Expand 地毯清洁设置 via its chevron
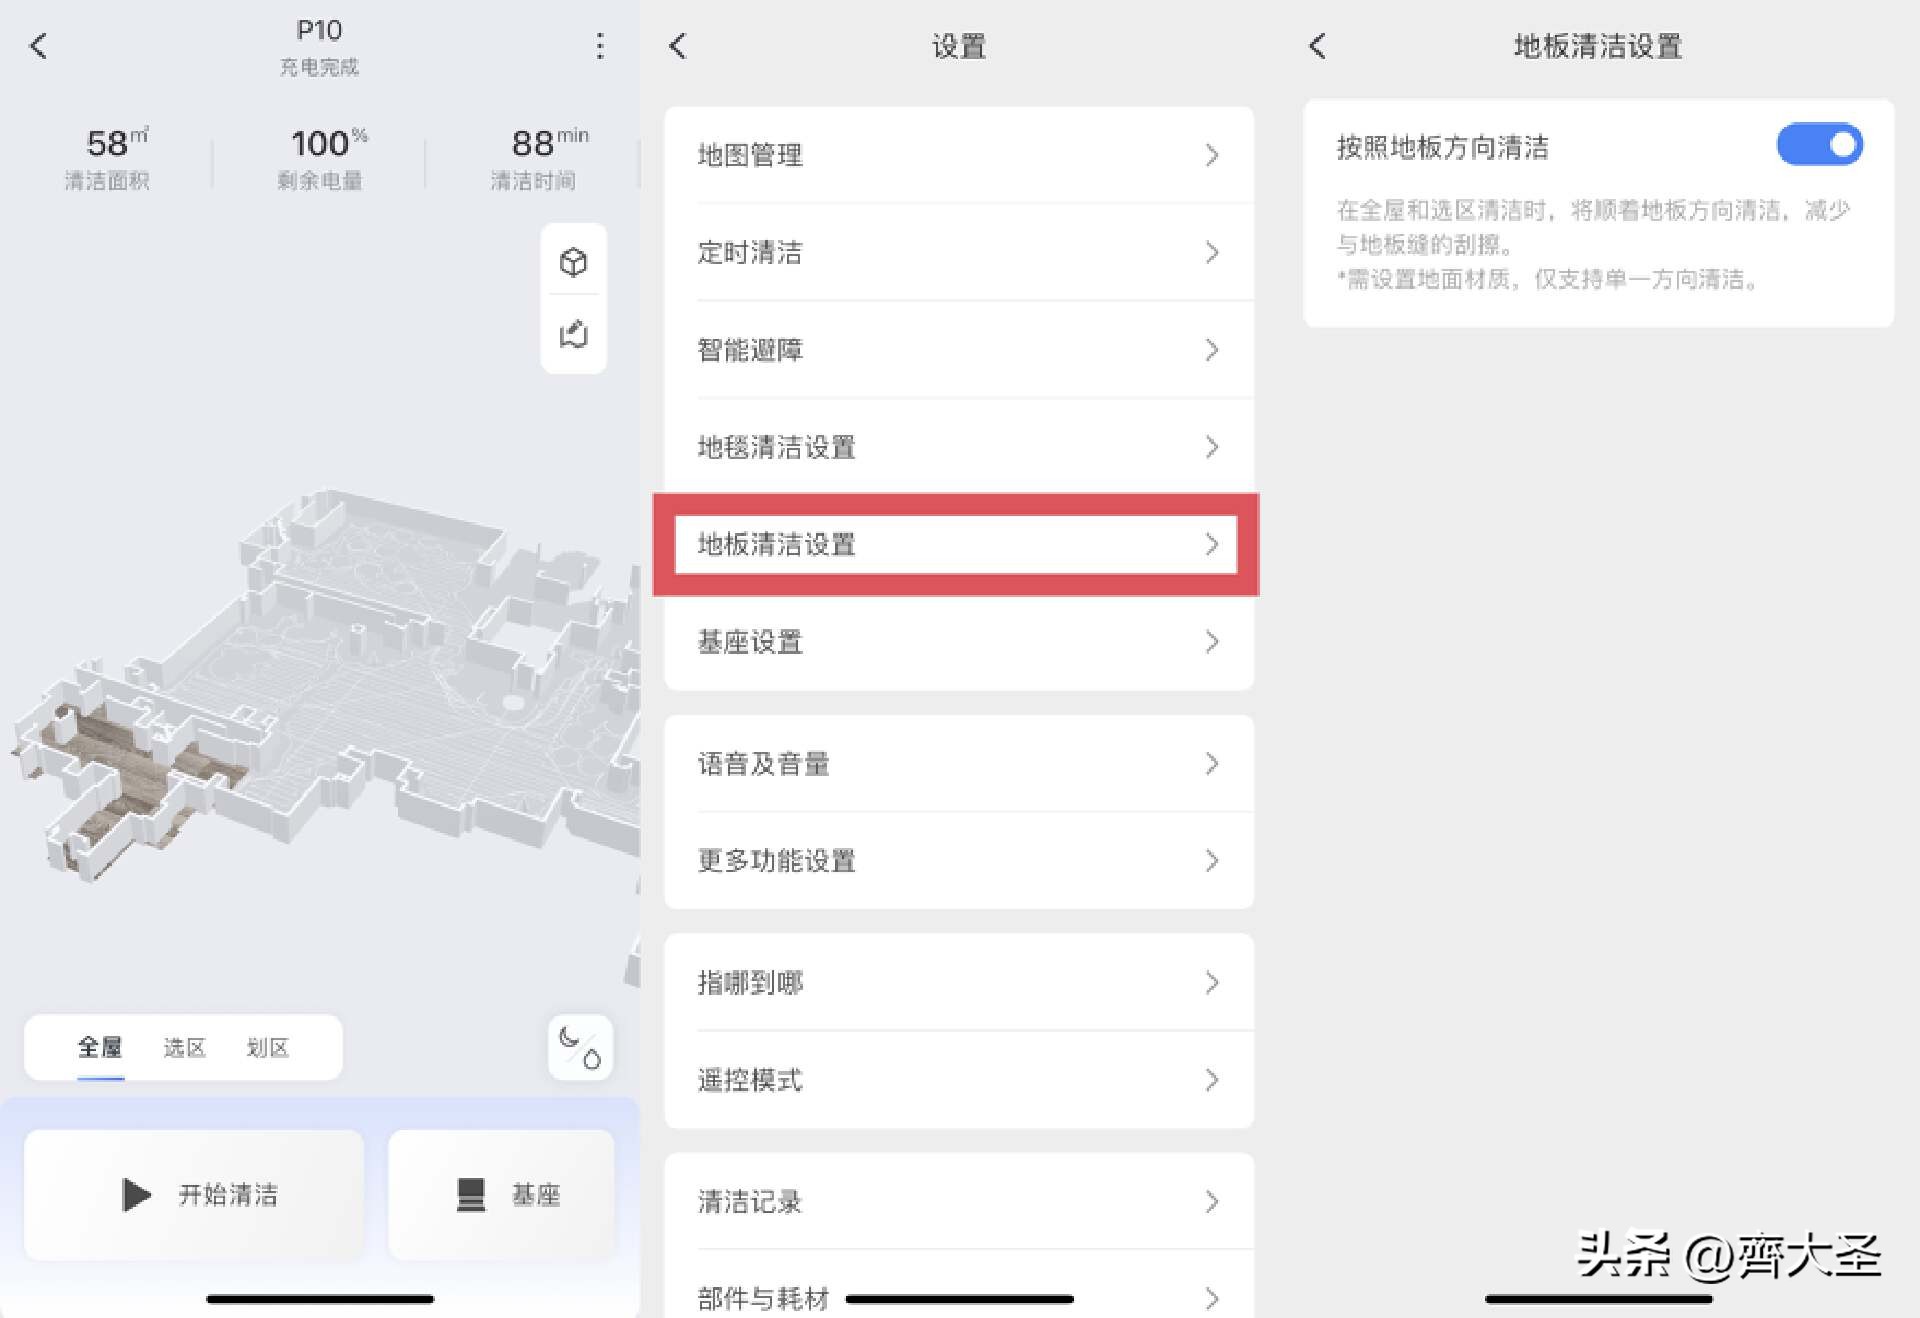The width and height of the screenshot is (1920, 1318). click(1212, 447)
